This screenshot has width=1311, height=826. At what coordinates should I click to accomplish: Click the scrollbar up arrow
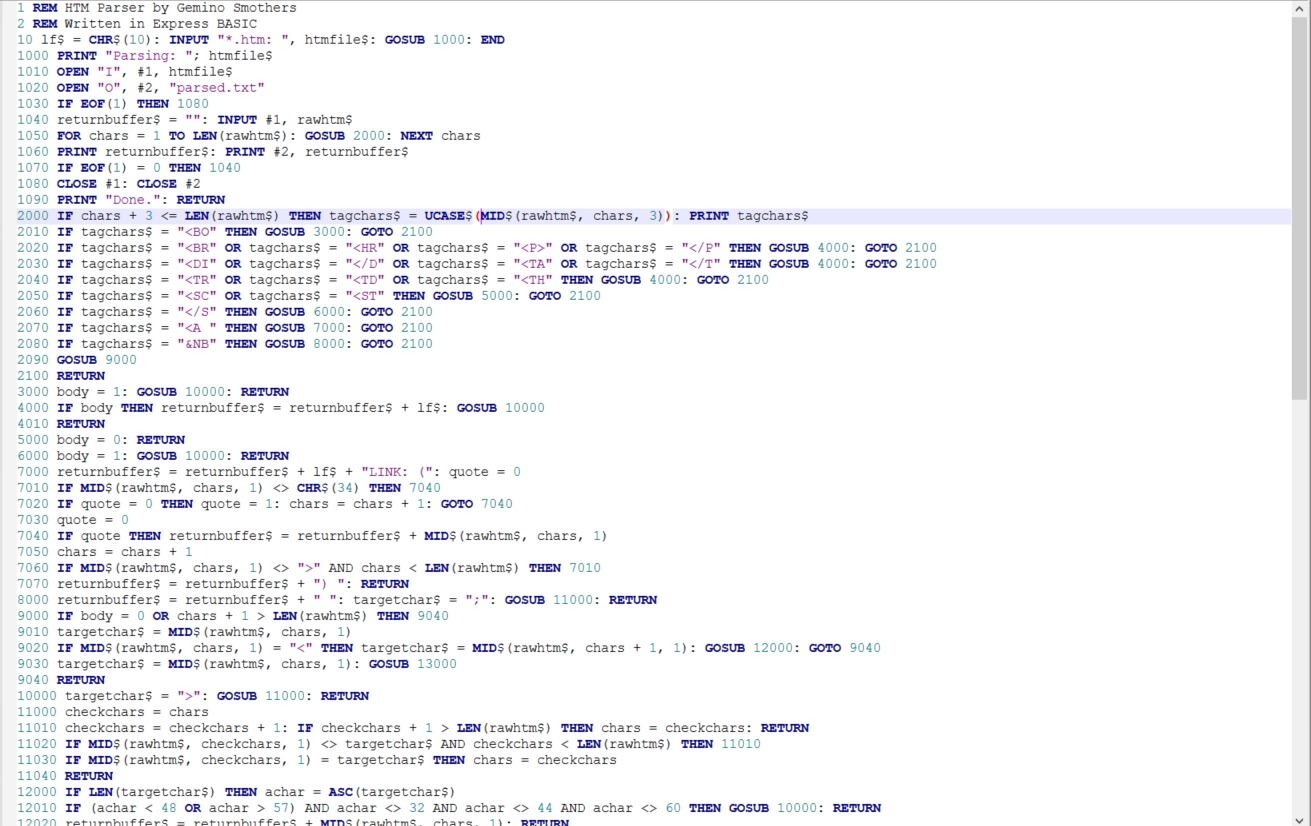(1300, 8)
